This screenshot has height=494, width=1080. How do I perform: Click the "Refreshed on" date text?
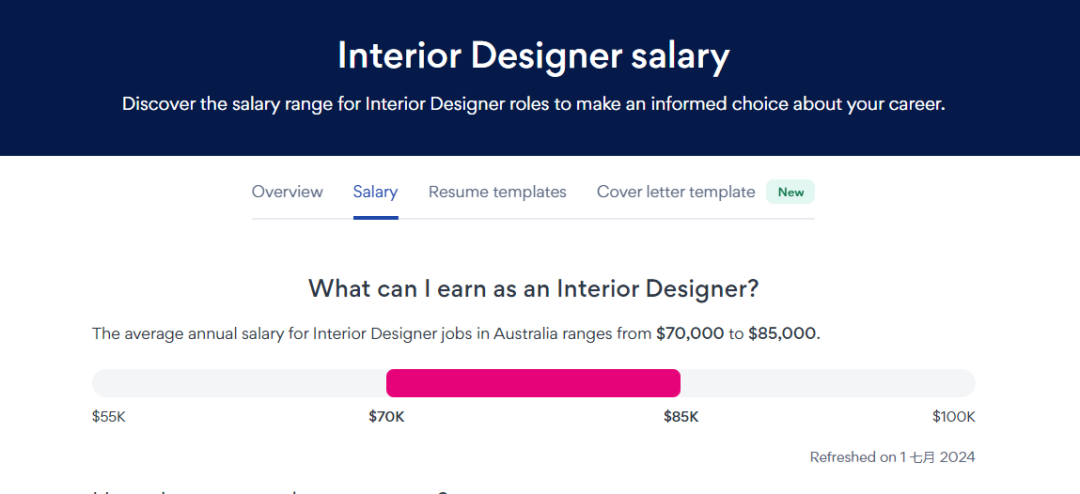892,457
